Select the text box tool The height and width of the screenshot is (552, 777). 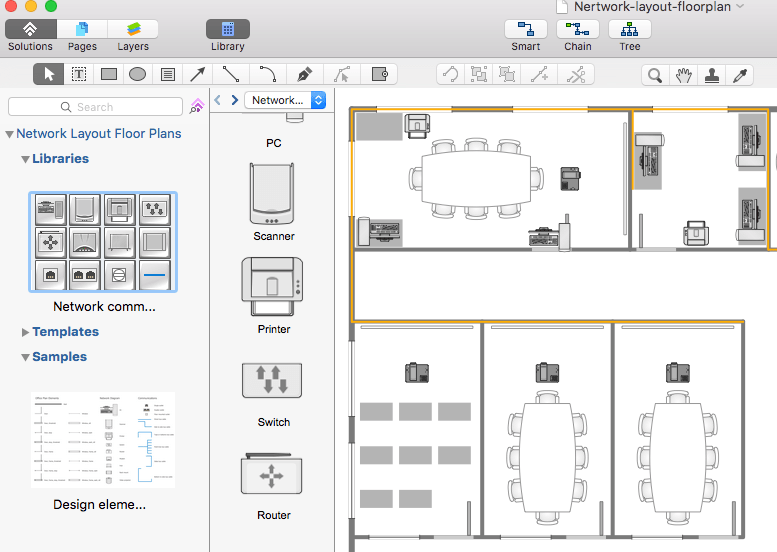79,74
